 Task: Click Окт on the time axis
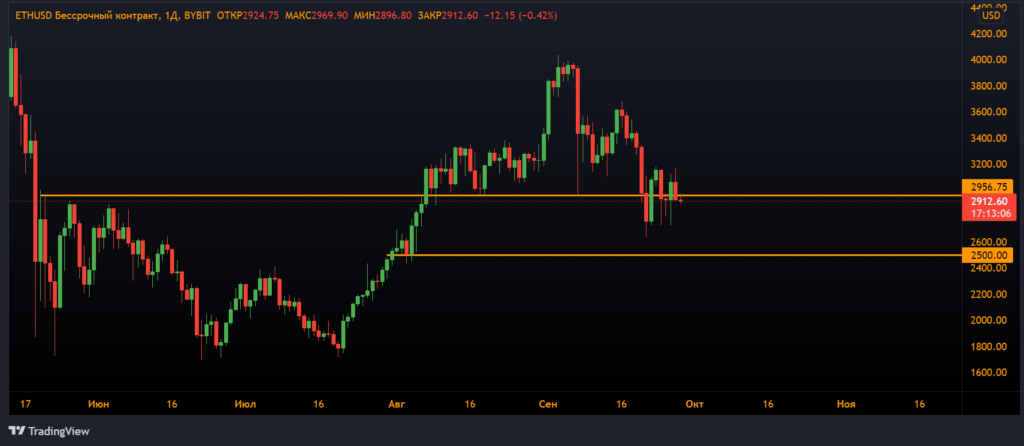tap(694, 404)
